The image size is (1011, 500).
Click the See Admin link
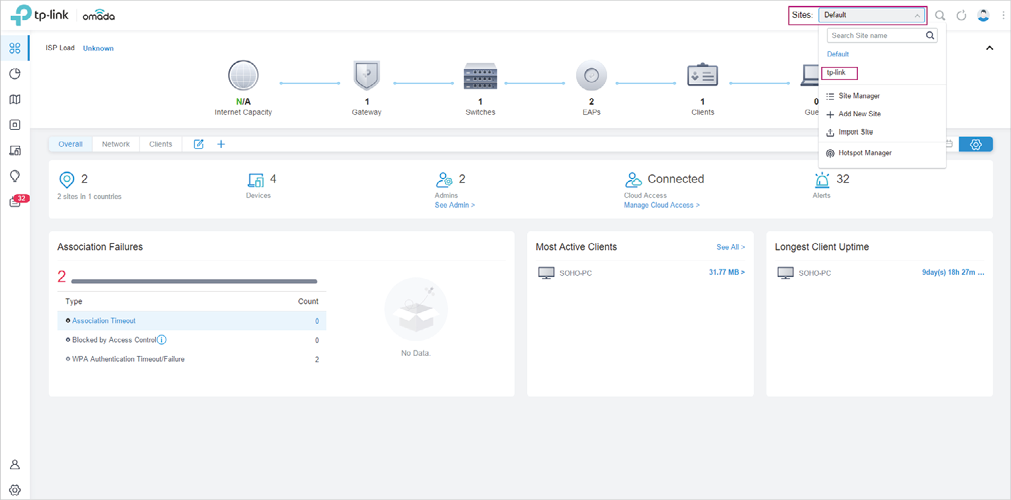[455, 205]
